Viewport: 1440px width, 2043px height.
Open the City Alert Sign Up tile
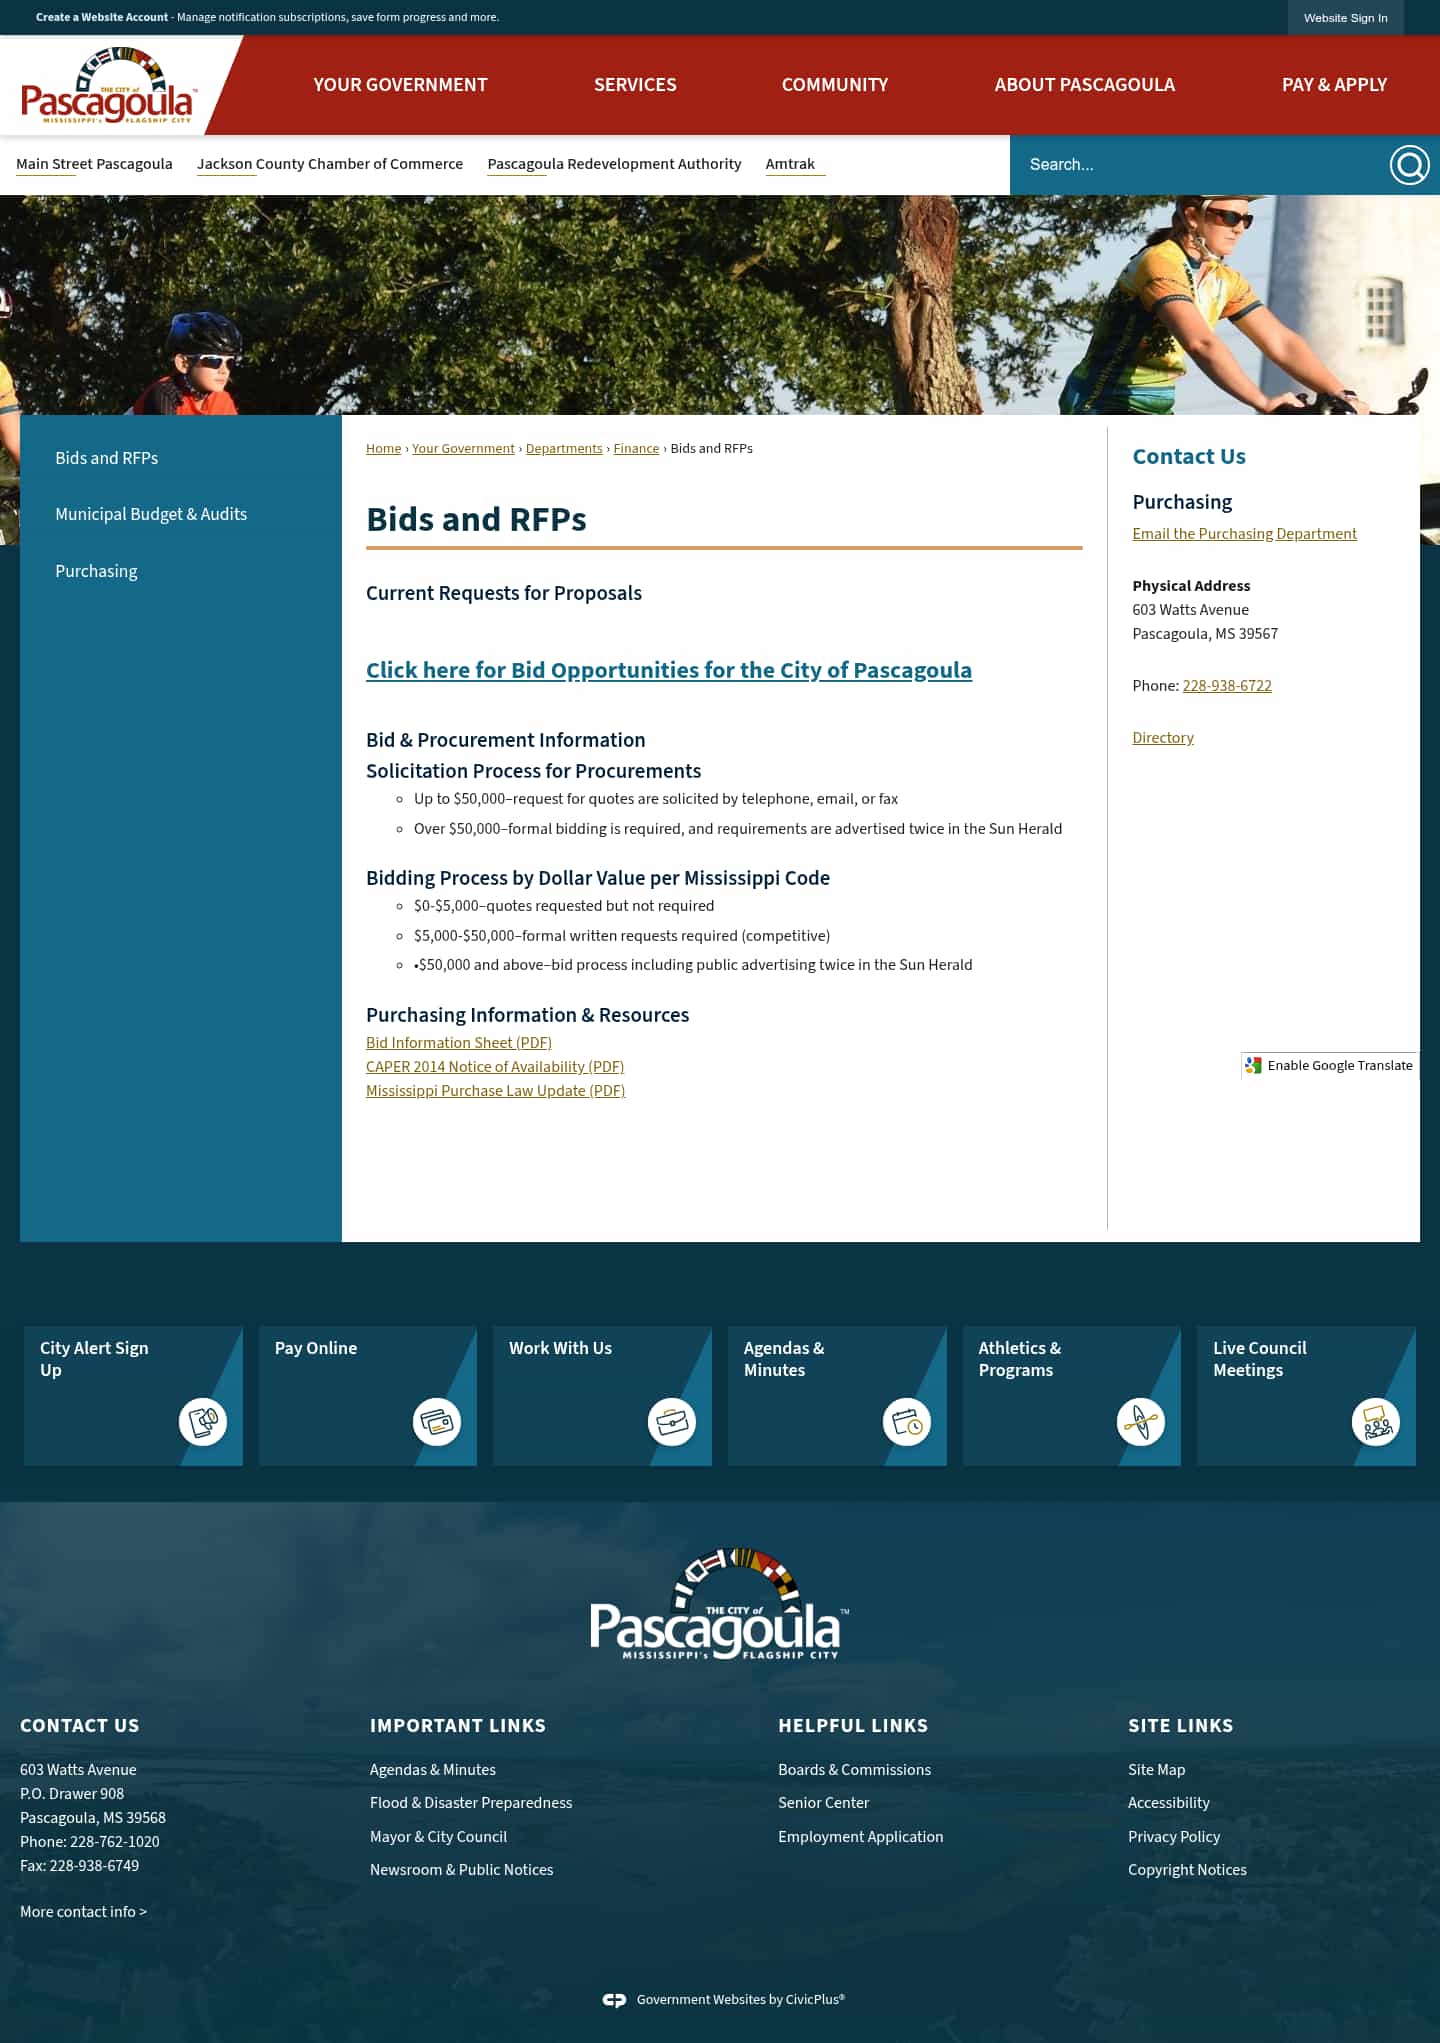tap(133, 1396)
